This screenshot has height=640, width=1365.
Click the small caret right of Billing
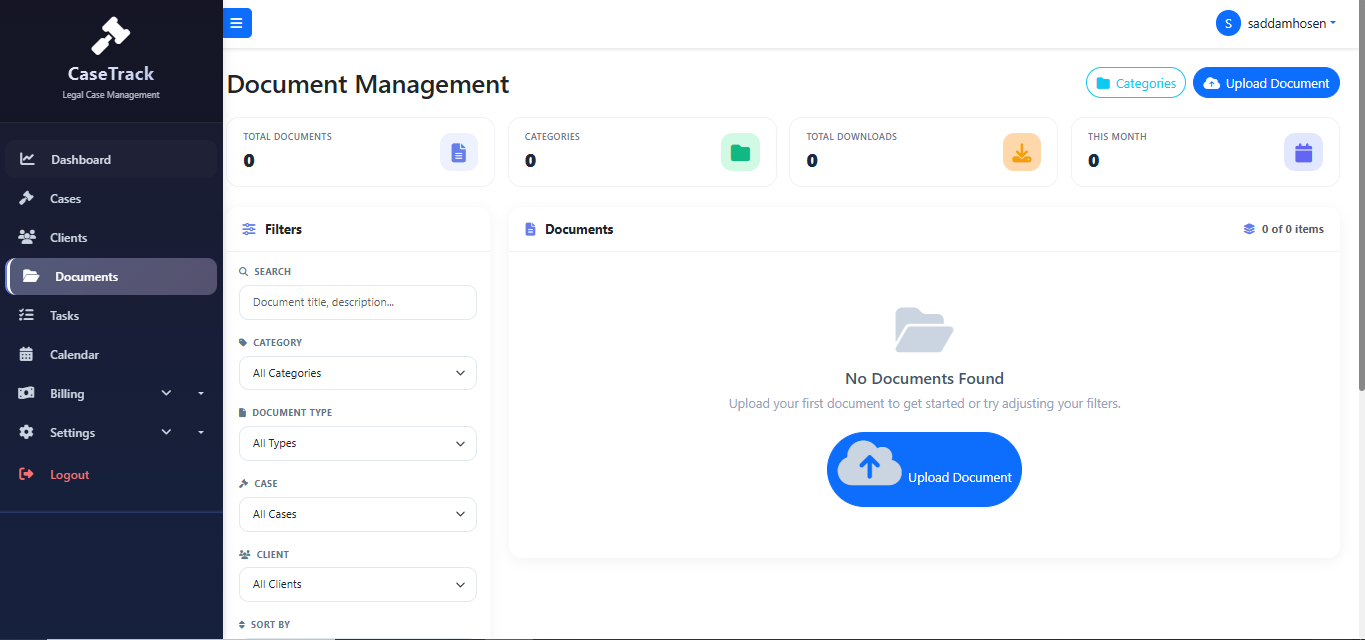coord(201,393)
